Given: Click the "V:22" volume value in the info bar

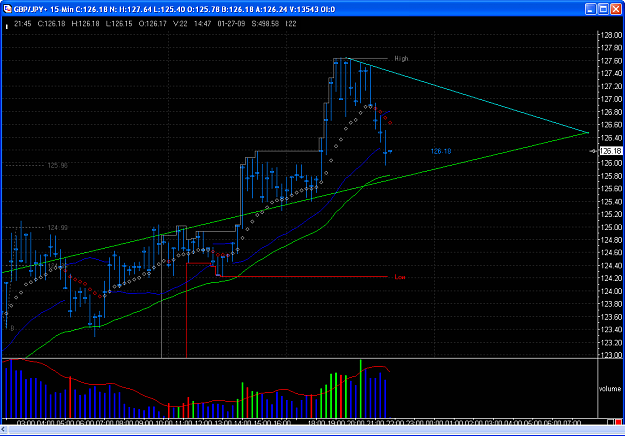Looking at the screenshot, I should coord(180,24).
